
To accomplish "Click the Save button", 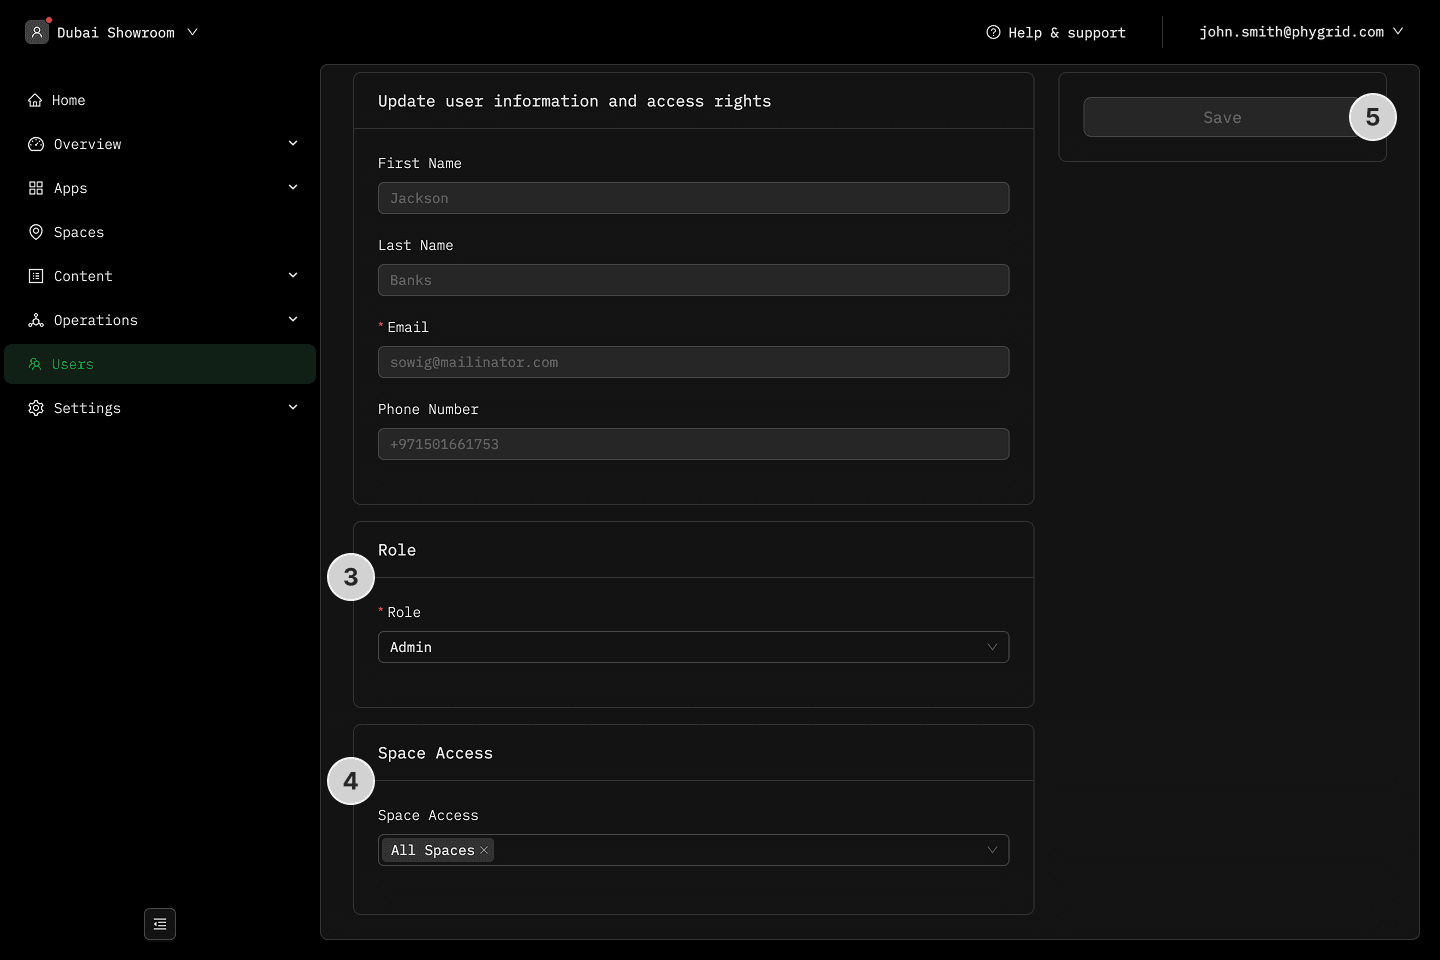I will tap(1221, 117).
